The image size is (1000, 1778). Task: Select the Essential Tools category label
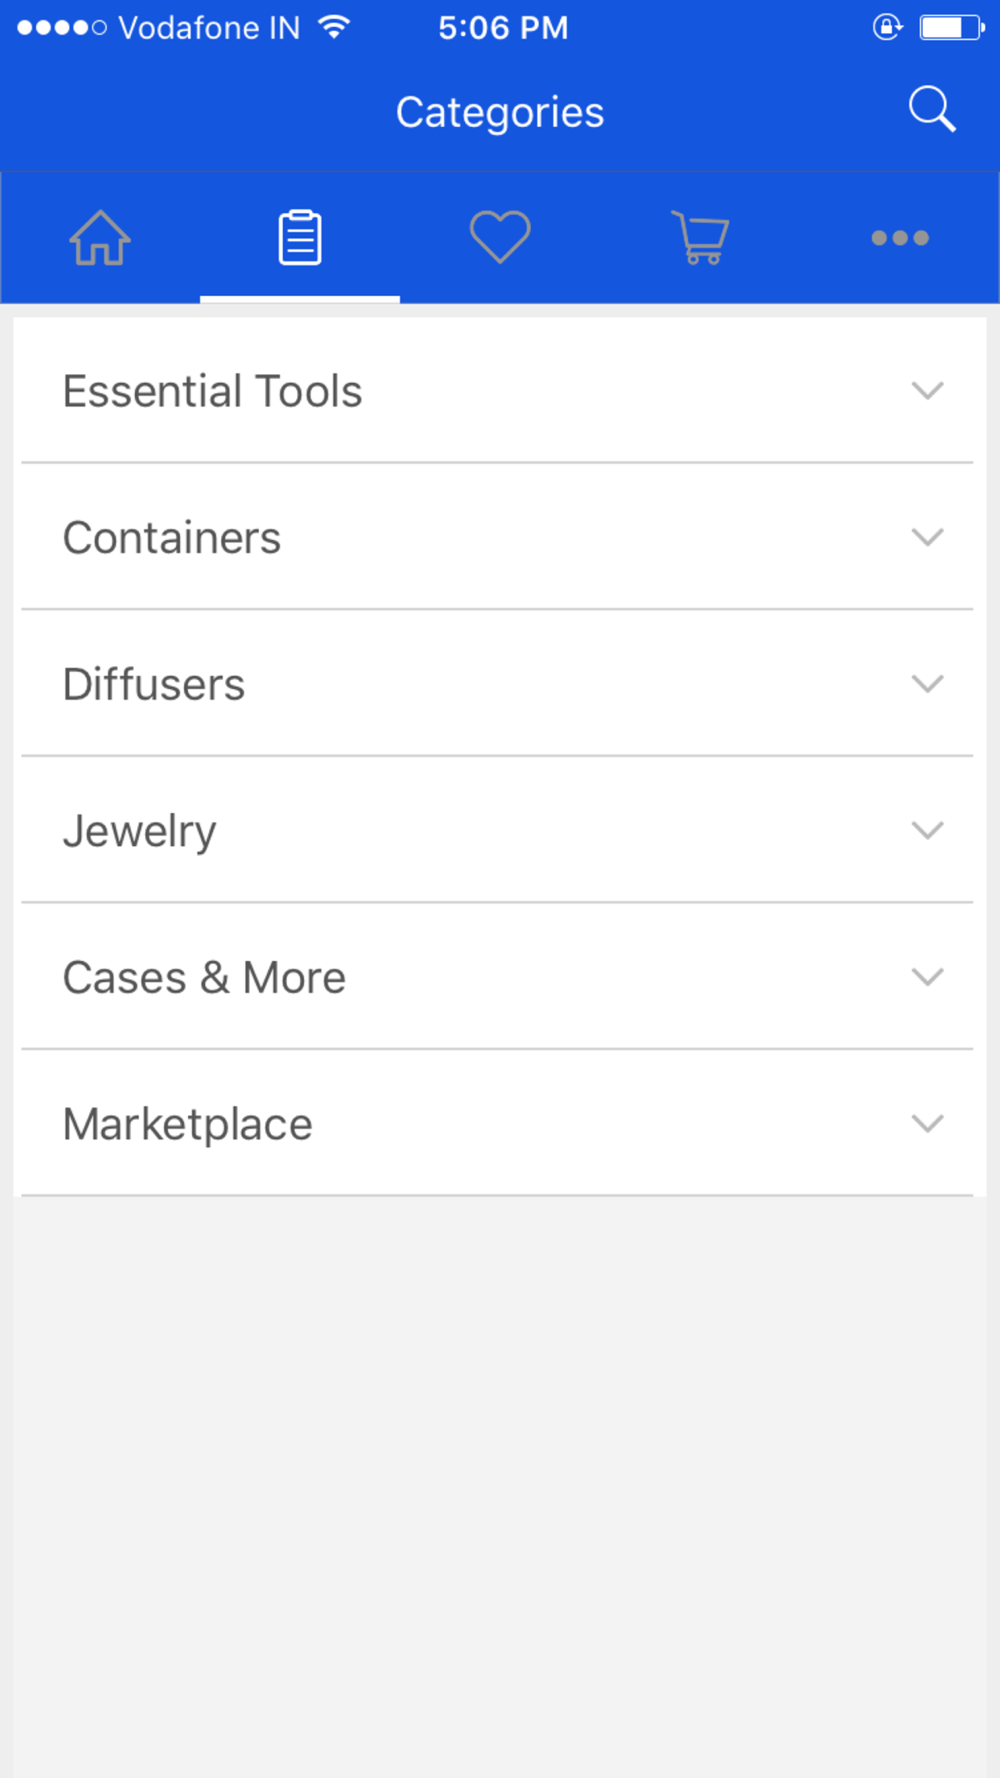pos(212,391)
